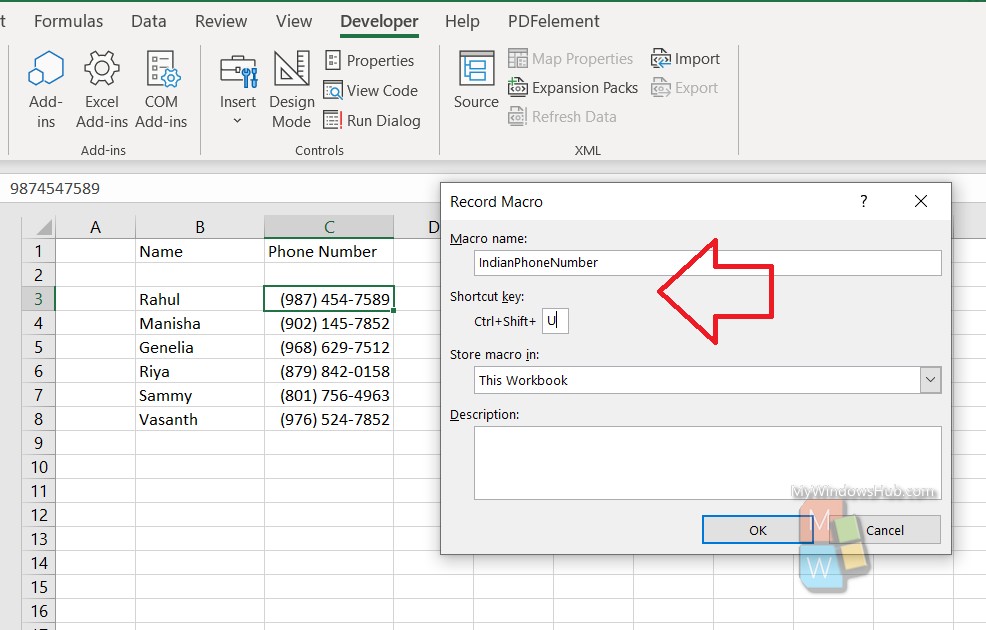Image resolution: width=986 pixels, height=630 pixels.
Task: Click the XML Source icon
Action: click(475, 88)
